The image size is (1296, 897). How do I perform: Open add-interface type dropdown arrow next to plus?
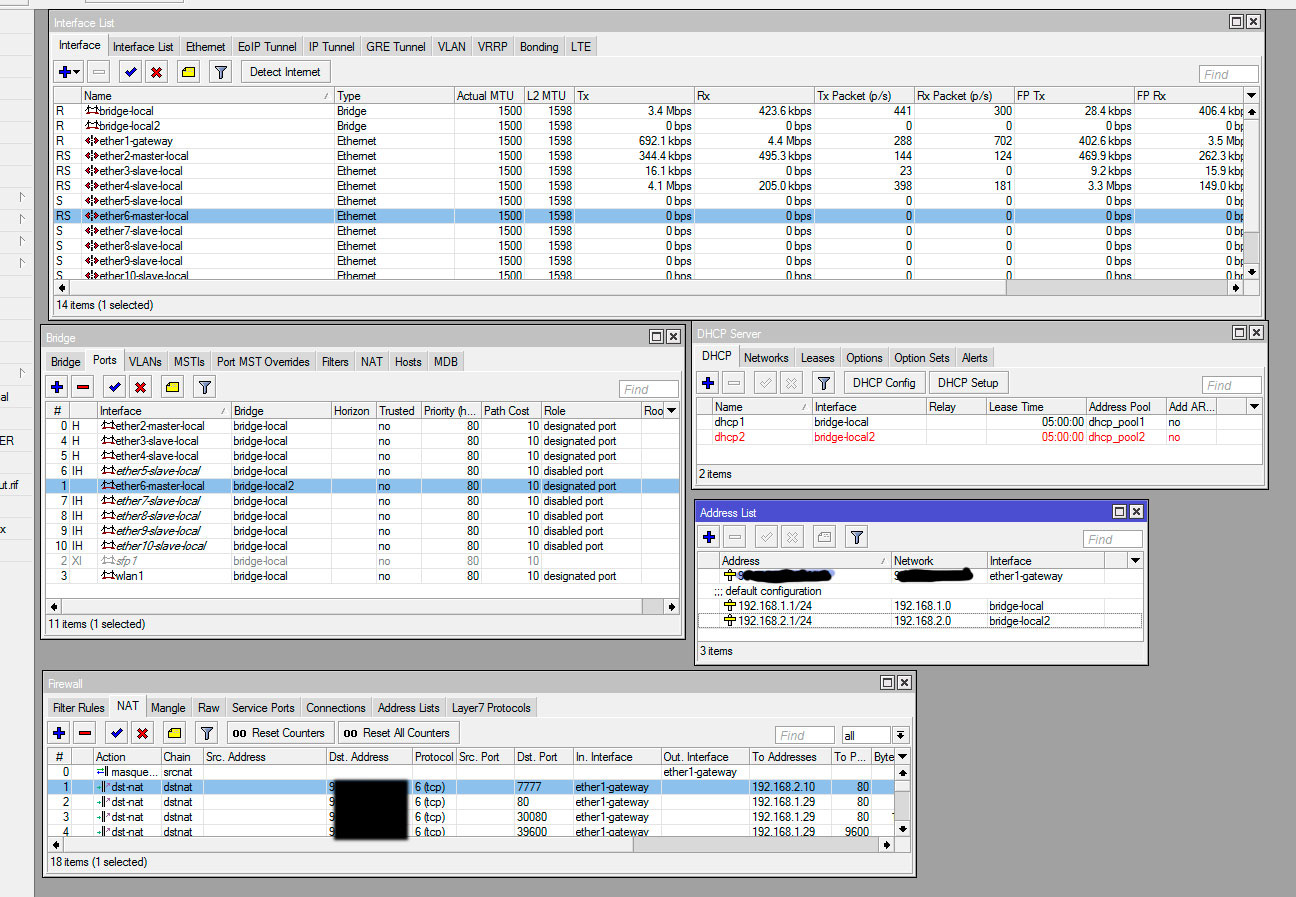[77, 72]
